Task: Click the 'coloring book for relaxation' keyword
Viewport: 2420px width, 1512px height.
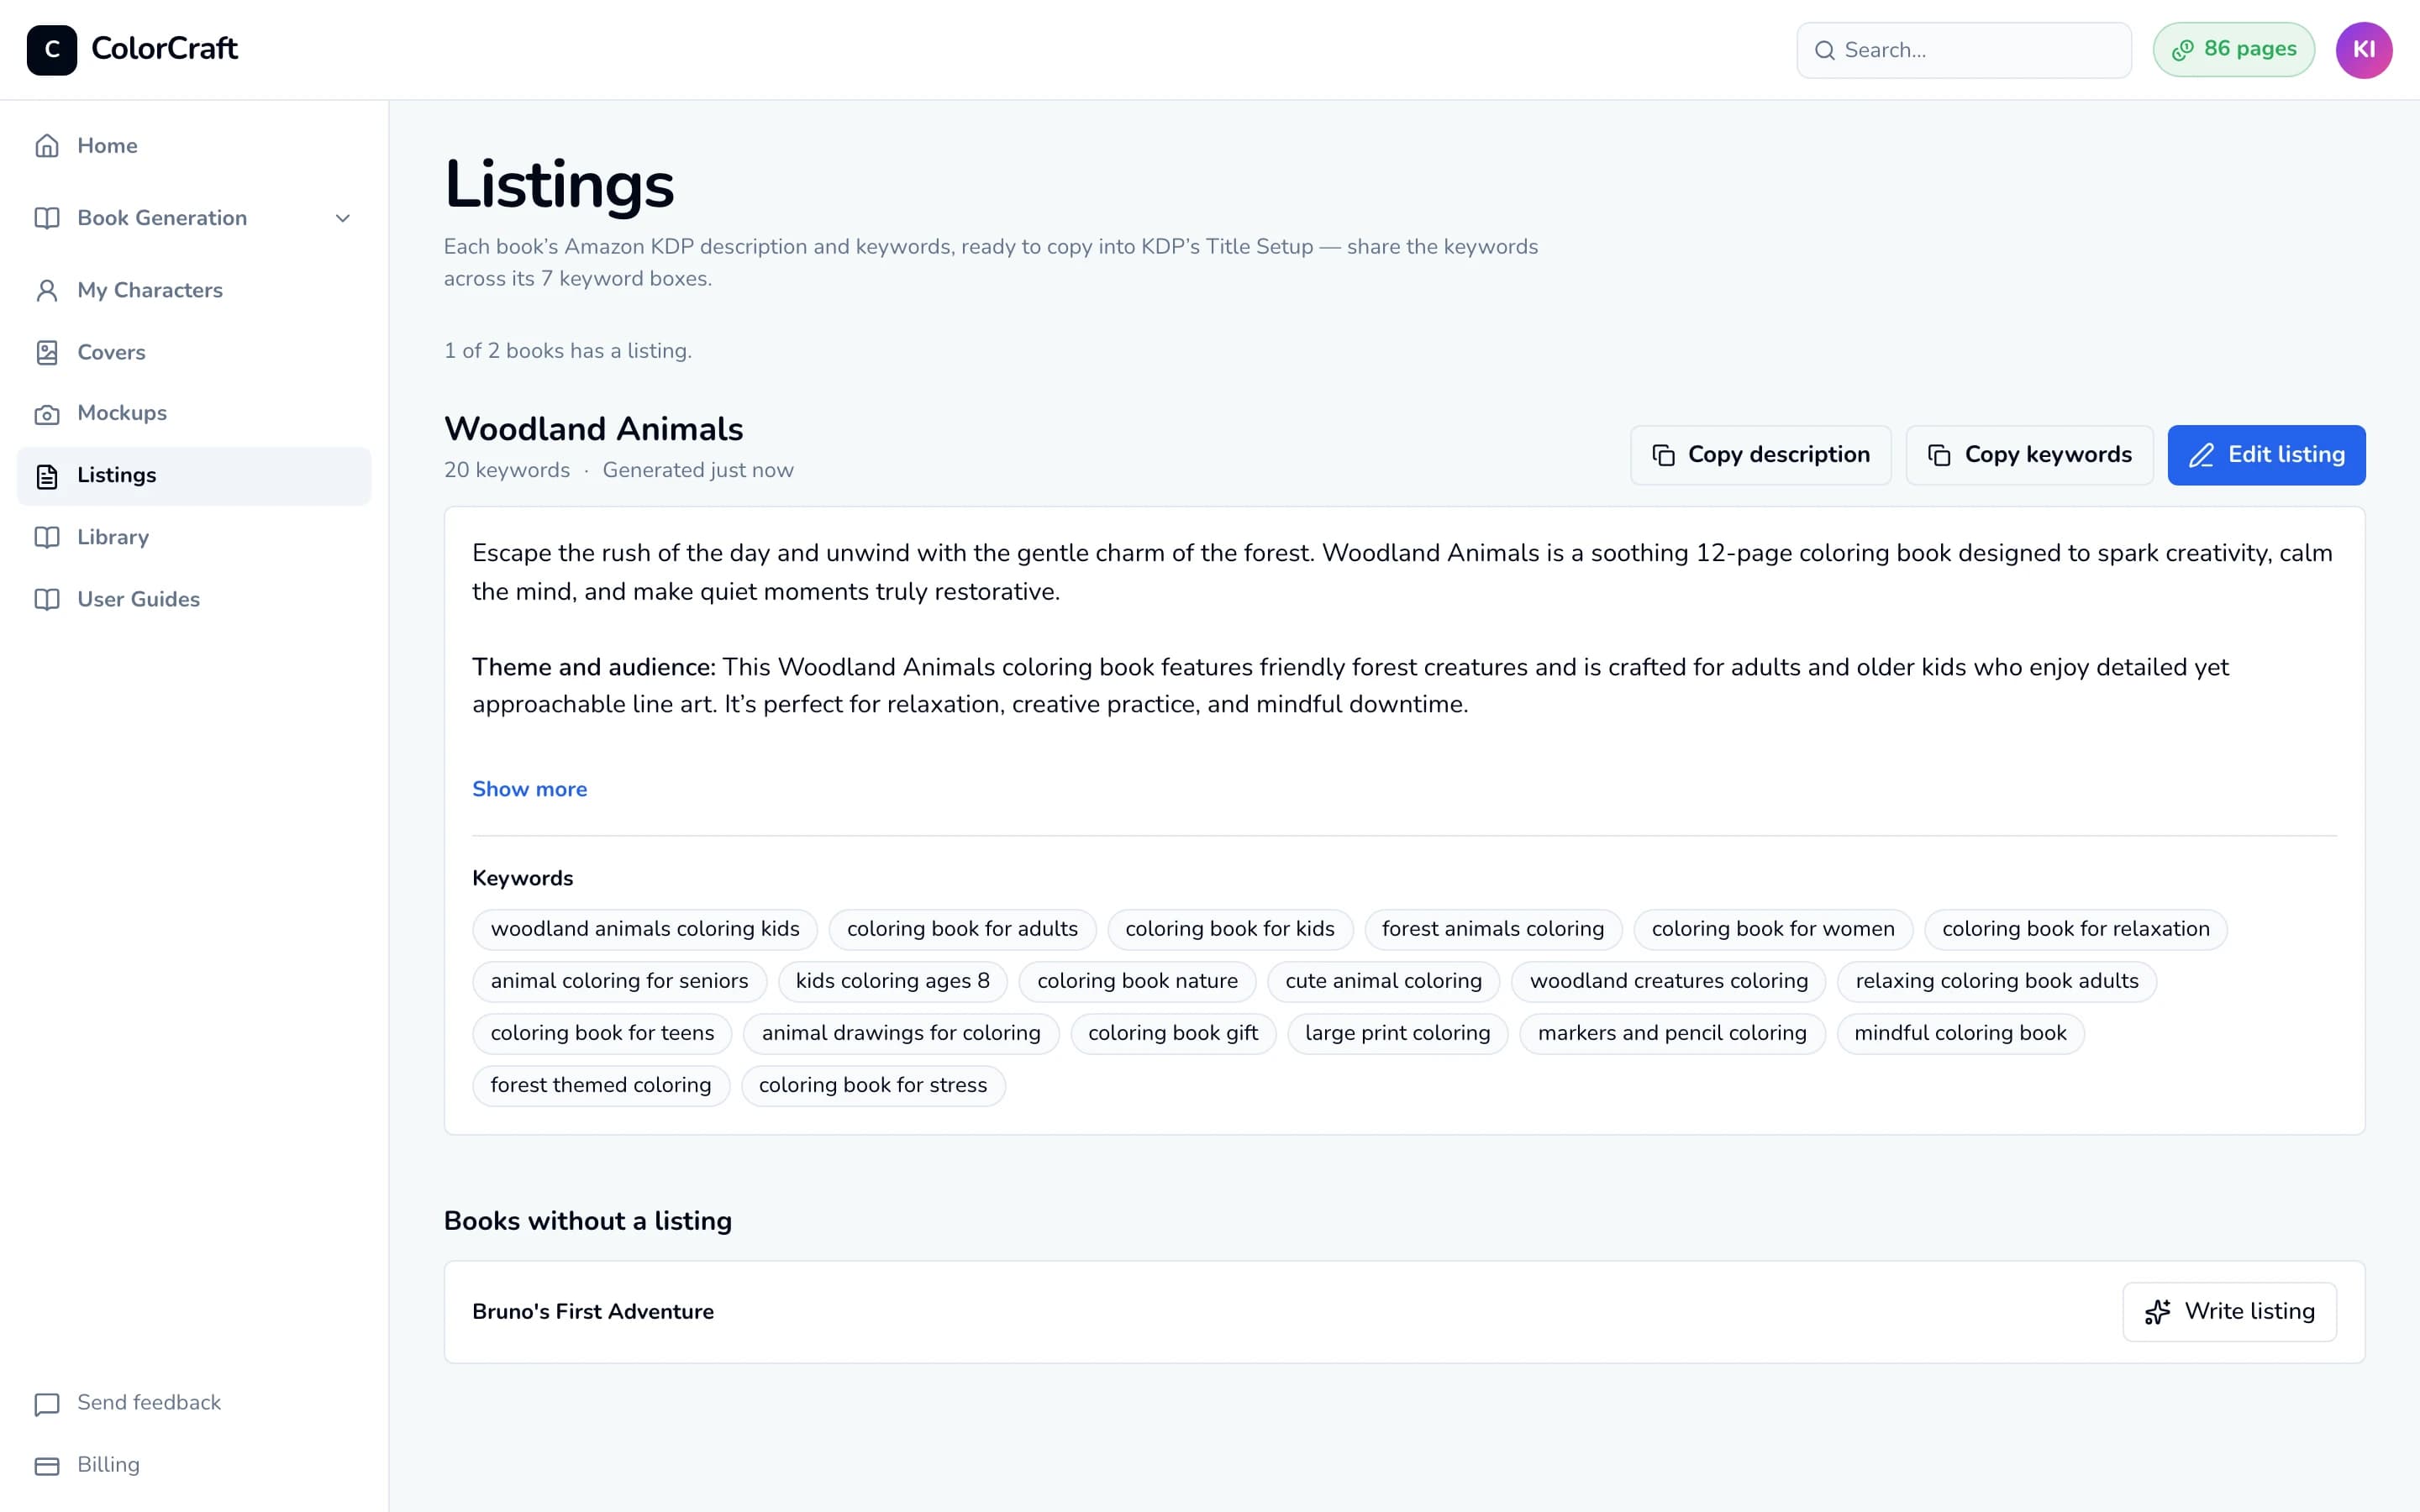Action: tap(2076, 929)
